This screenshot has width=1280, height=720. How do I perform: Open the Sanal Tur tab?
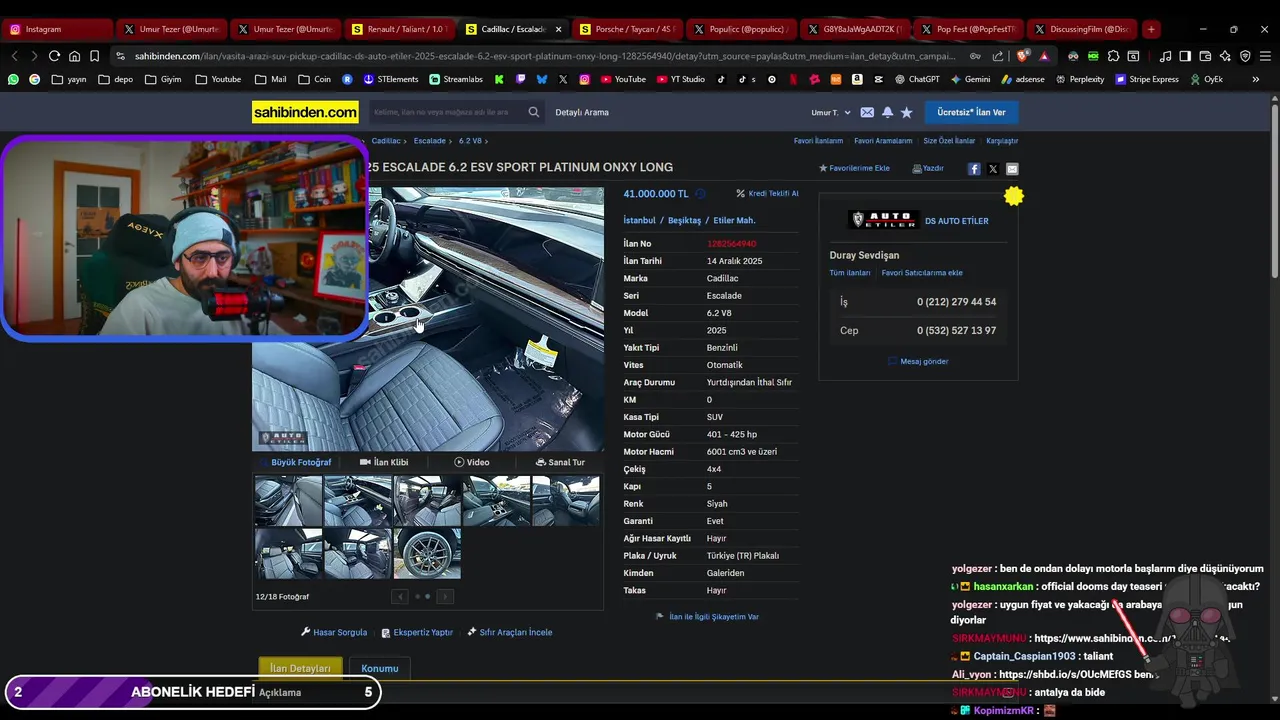(x=560, y=462)
